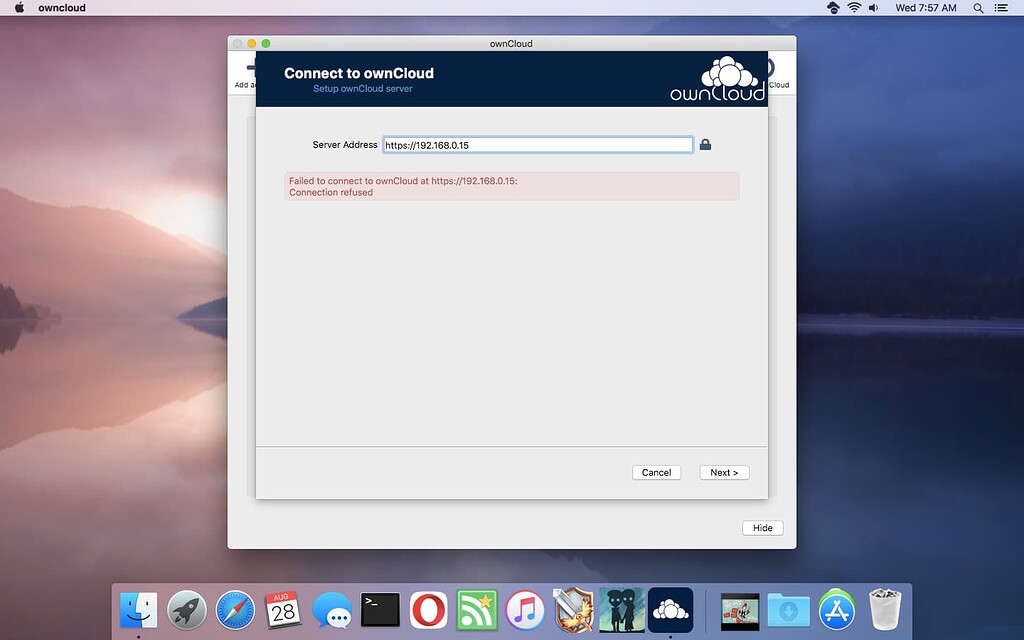Click the Next > button
Screen dimensions: 1024x640
click(724, 472)
